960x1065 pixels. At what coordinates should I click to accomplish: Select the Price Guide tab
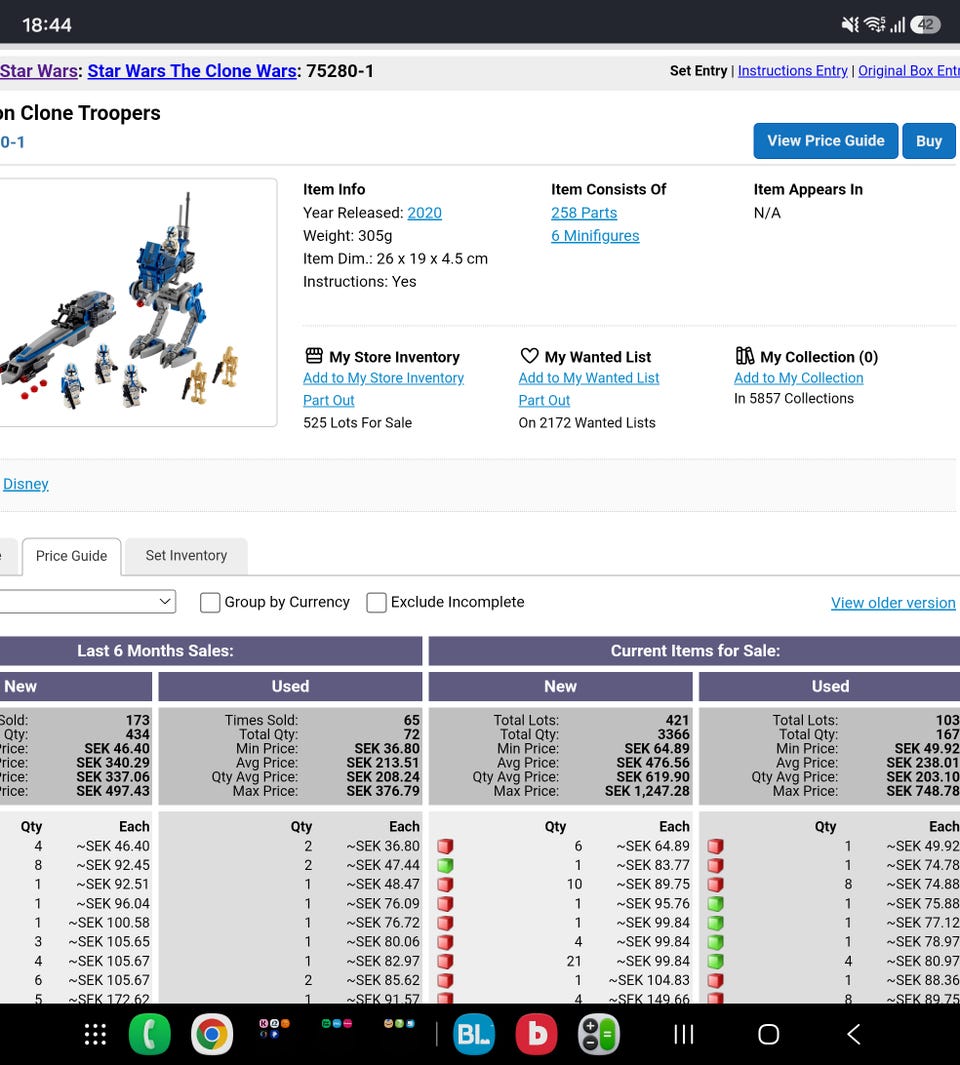71,556
